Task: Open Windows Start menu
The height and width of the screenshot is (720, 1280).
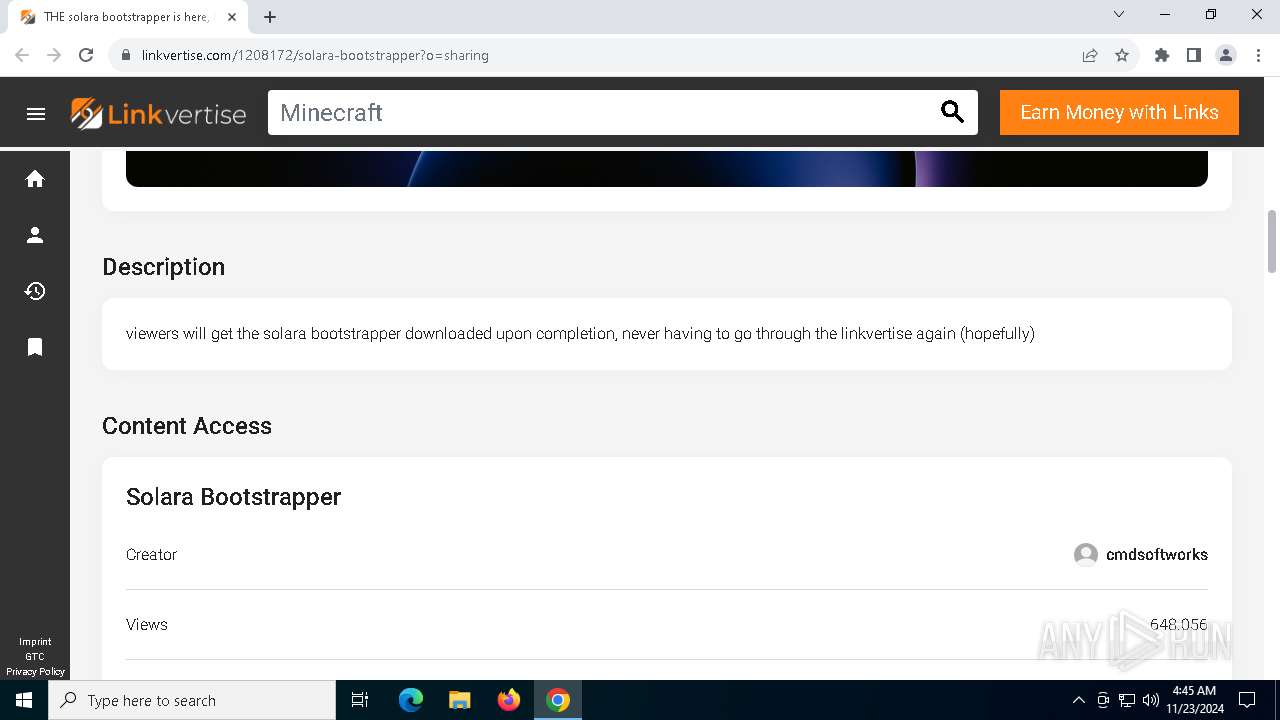Action: click(24, 700)
